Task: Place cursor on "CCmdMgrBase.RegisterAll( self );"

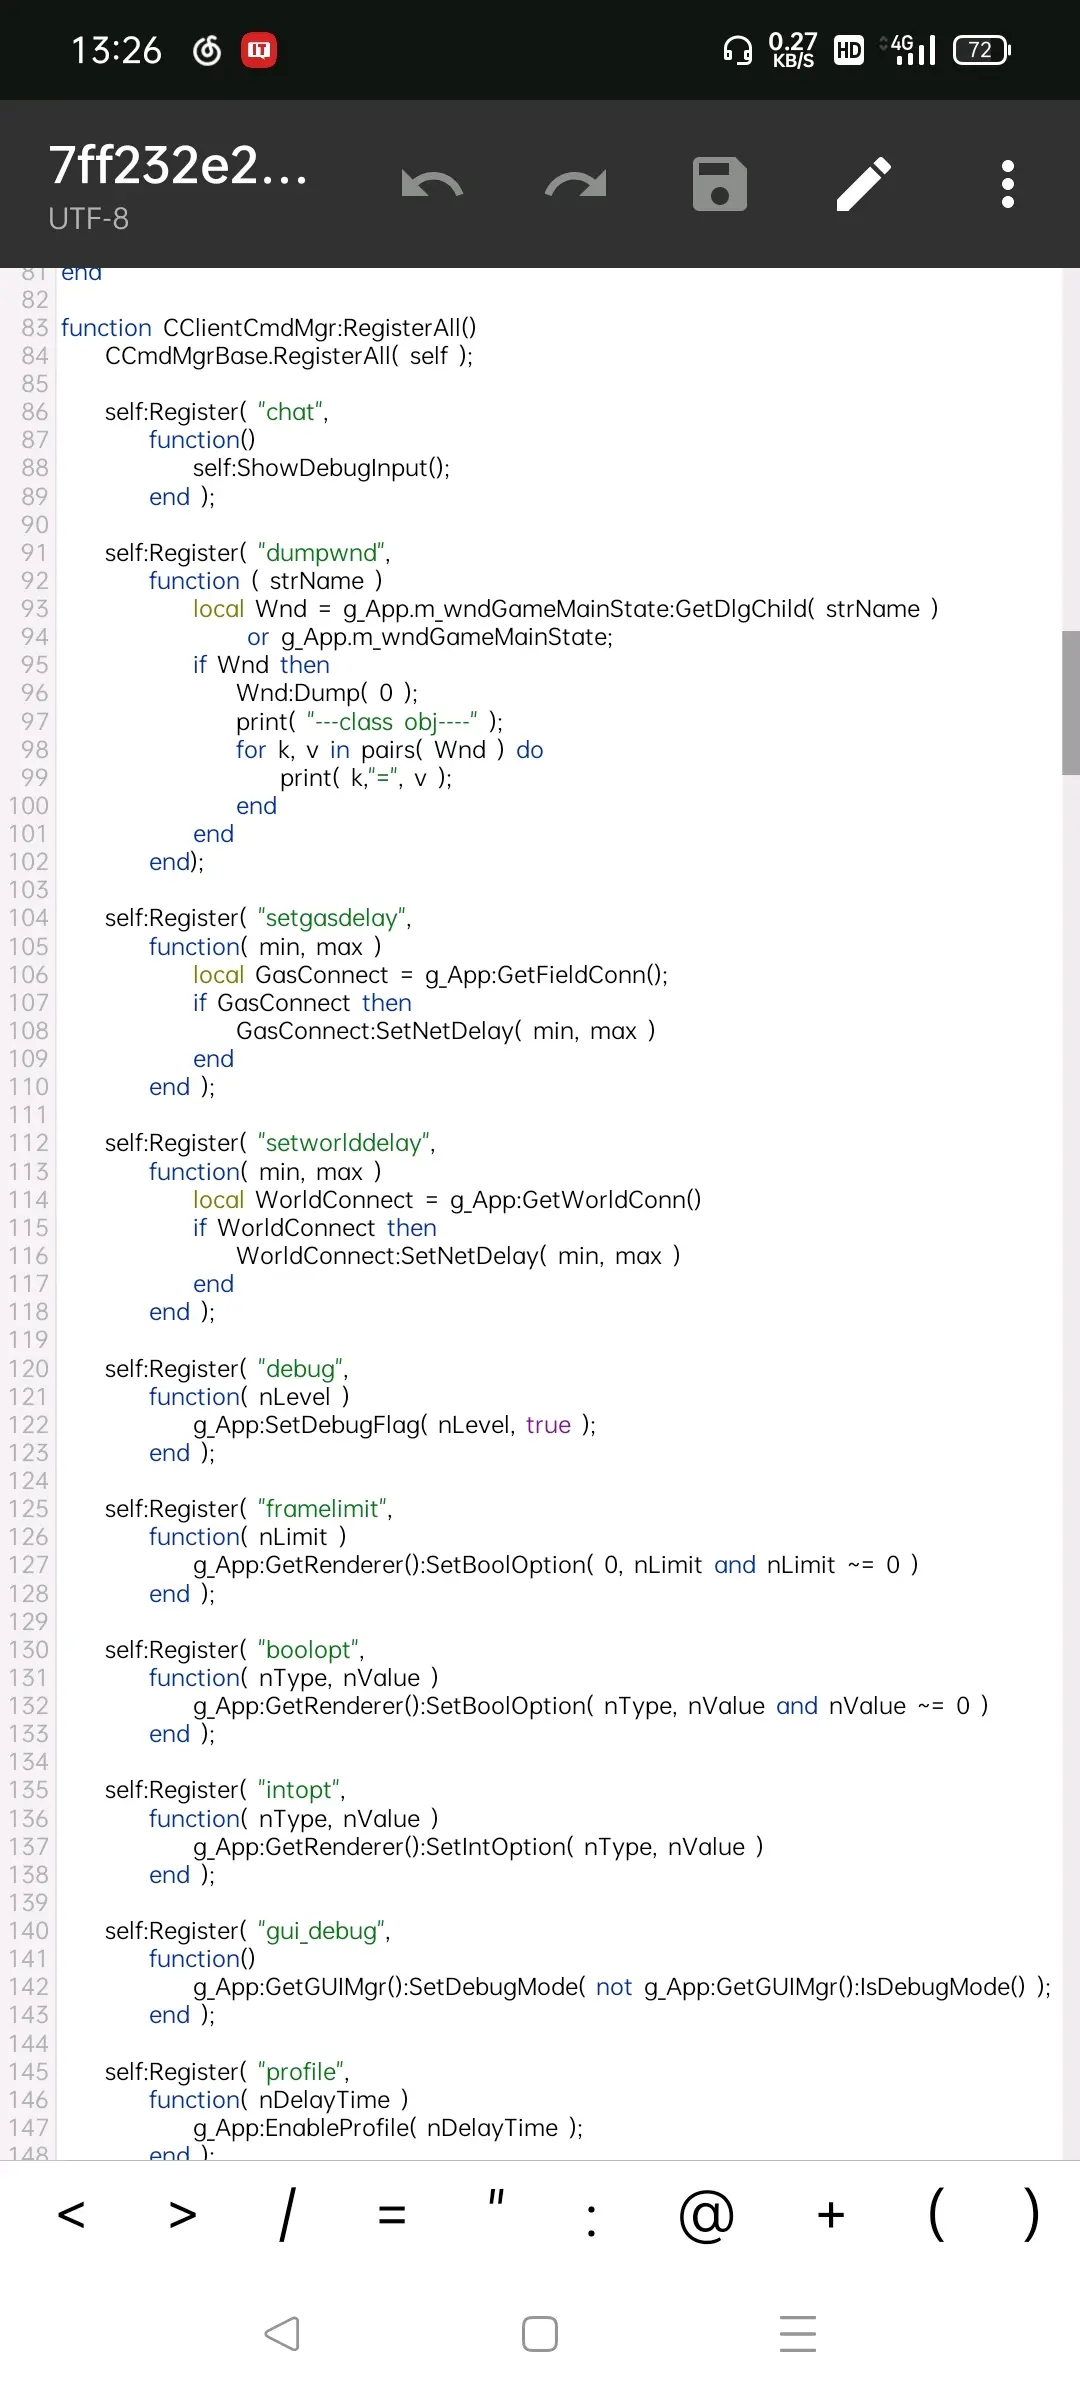Action: coord(288,356)
